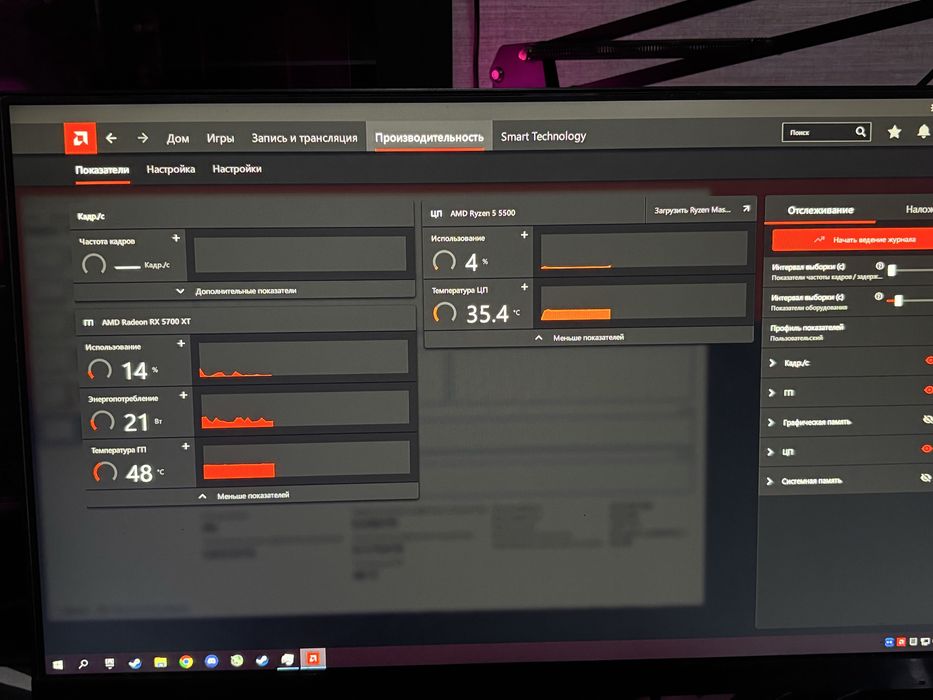The height and width of the screenshot is (700, 933).
Task: Open Task View on the taskbar
Action: [x=109, y=663]
